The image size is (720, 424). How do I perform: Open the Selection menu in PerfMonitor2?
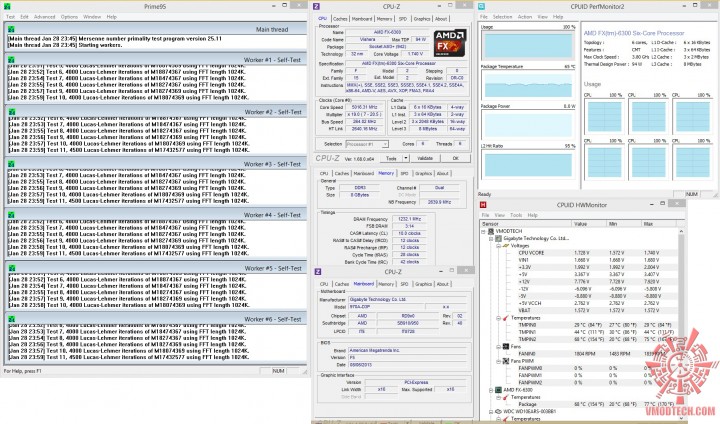(502, 17)
